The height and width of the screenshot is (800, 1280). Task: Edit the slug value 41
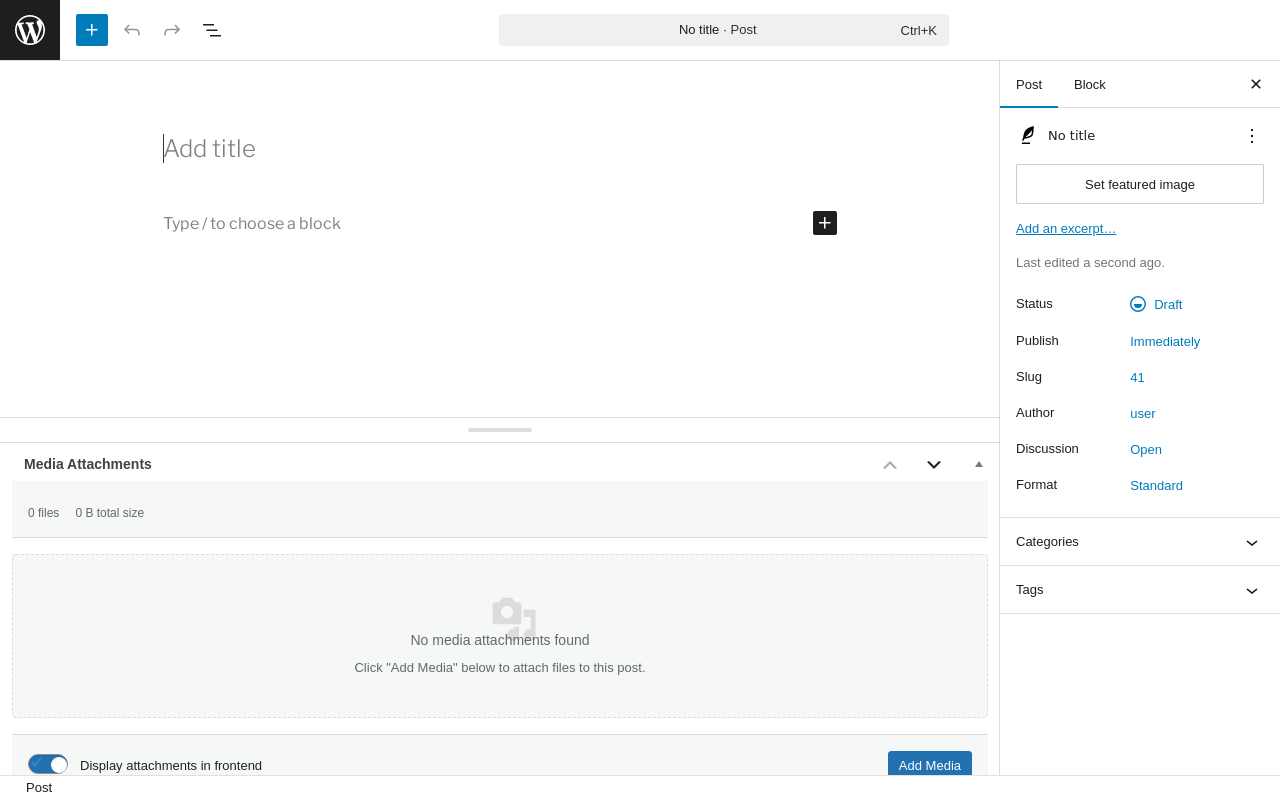point(1137,377)
